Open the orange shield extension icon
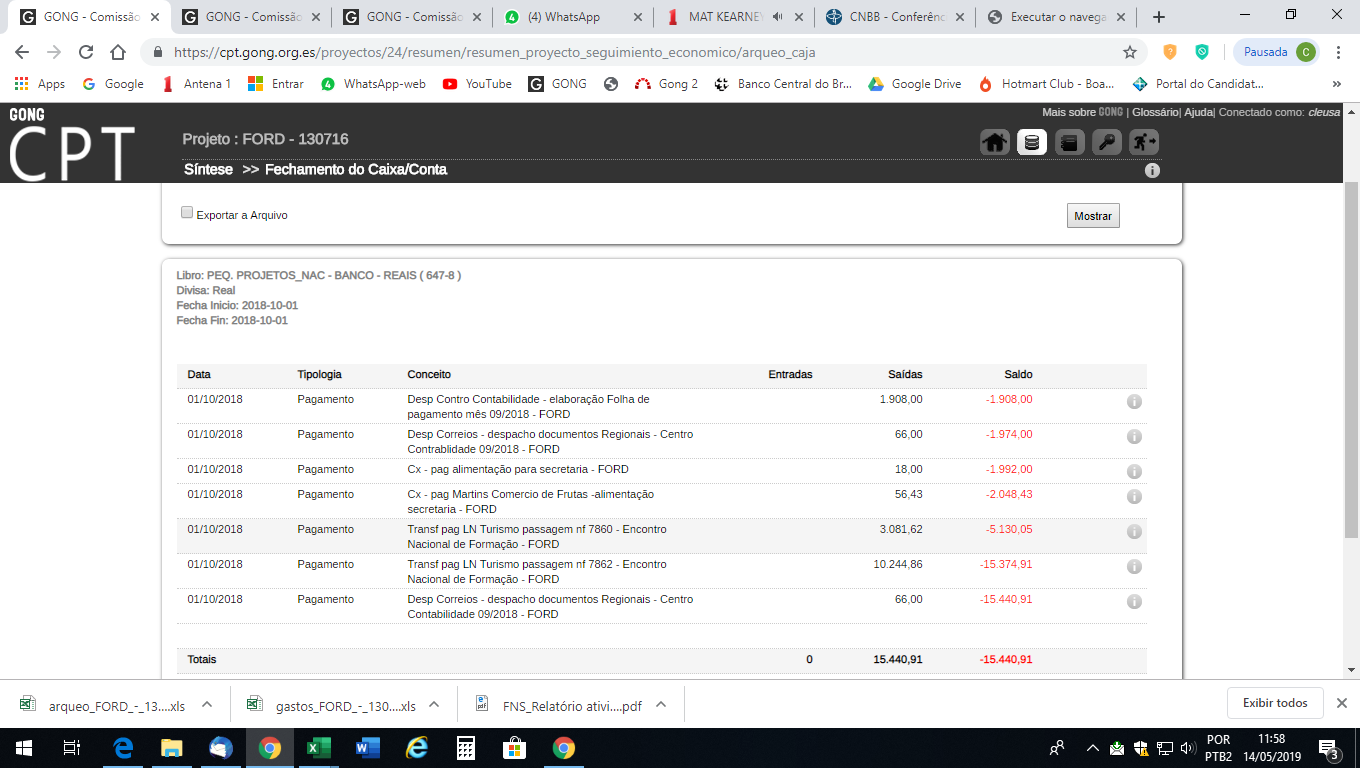Screen dimensions: 1360x768 pos(1170,52)
